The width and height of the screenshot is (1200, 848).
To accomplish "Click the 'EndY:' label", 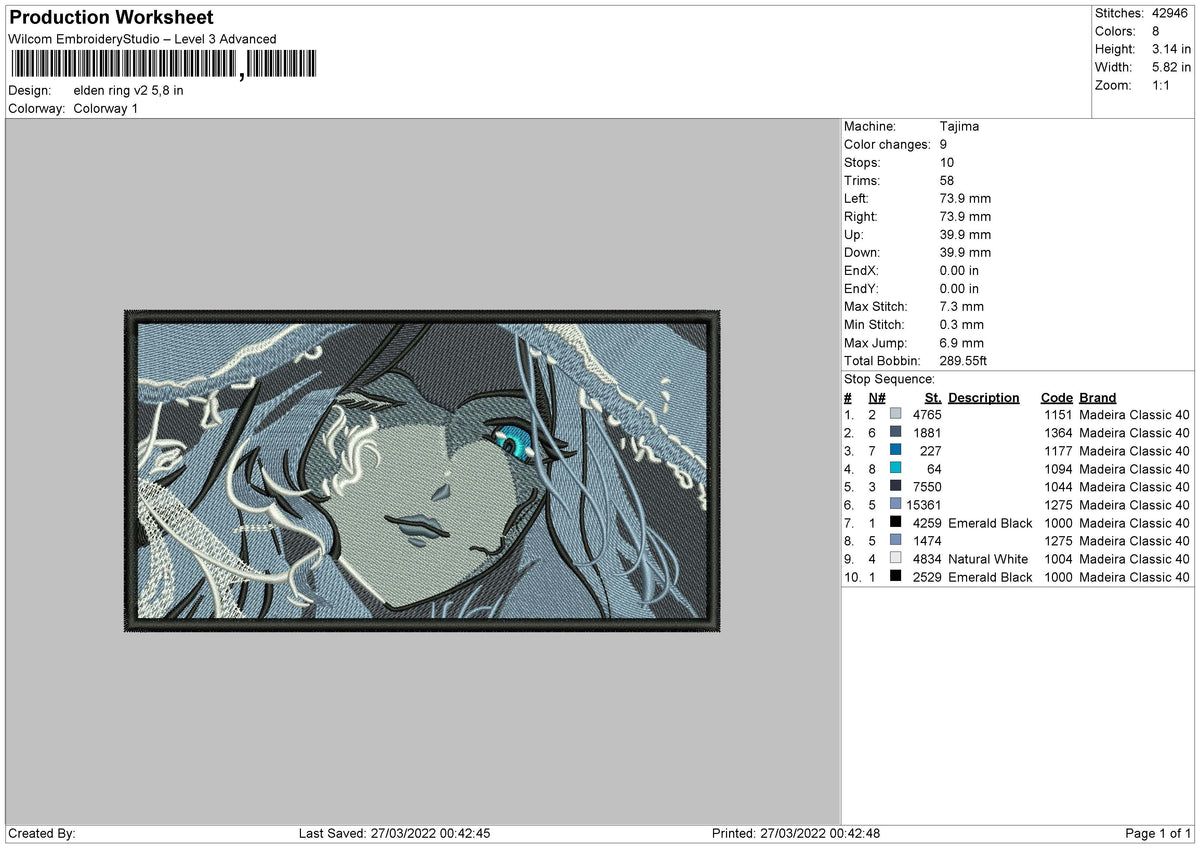I will coord(862,288).
